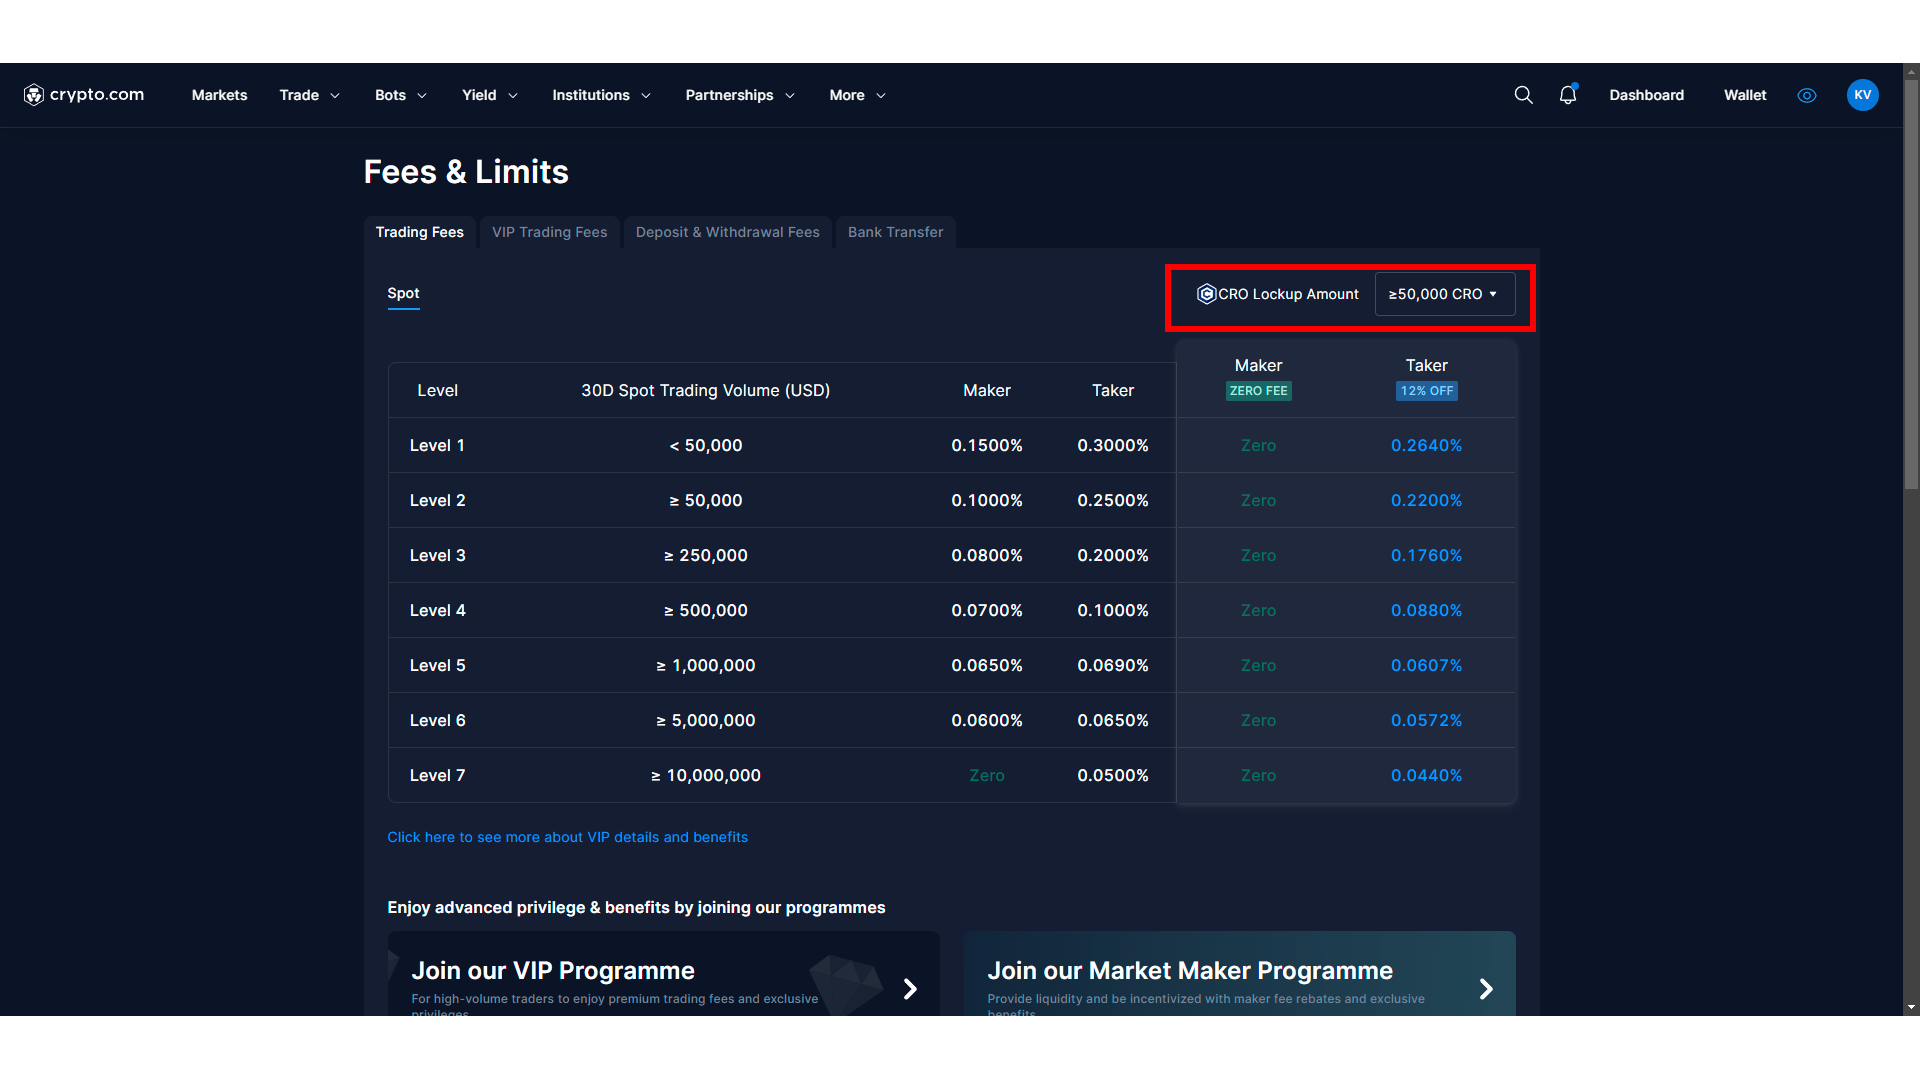Click the 12% OFF badge under Taker
This screenshot has width=1920, height=1080.
point(1427,391)
